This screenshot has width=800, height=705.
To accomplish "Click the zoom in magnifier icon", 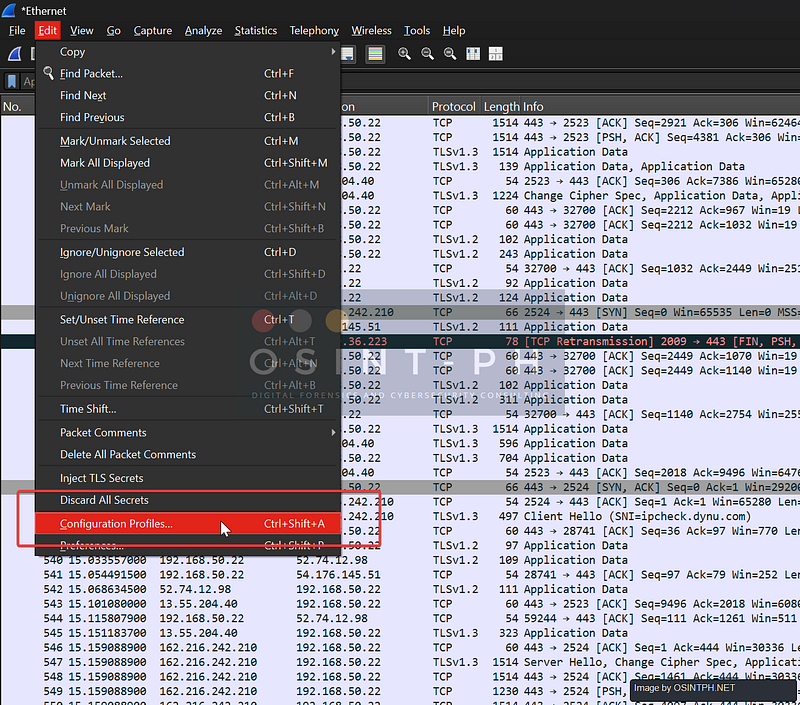I will [x=404, y=54].
